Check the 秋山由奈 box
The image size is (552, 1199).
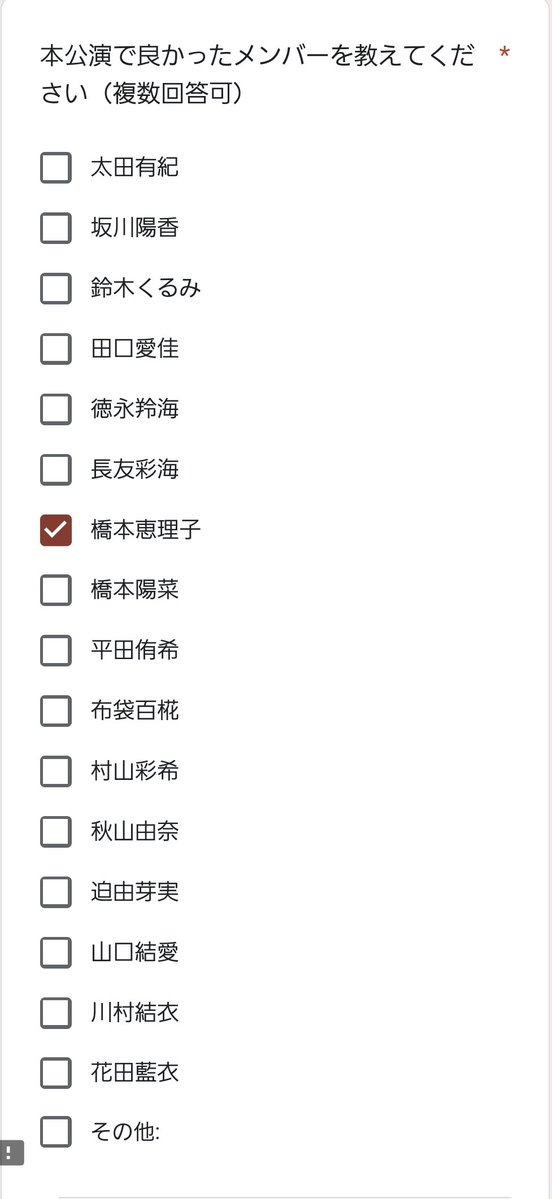coord(56,832)
